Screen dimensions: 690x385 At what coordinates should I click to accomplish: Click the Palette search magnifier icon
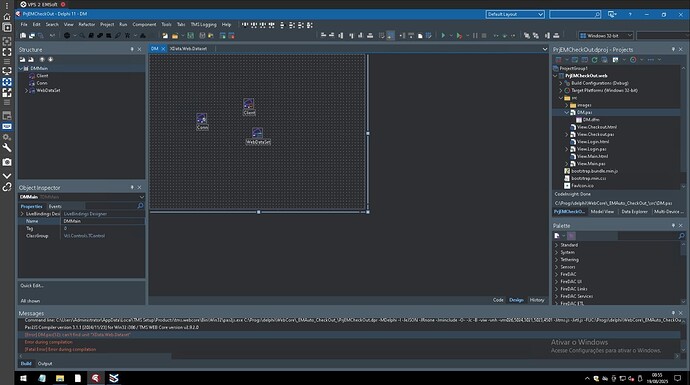(x=681, y=236)
